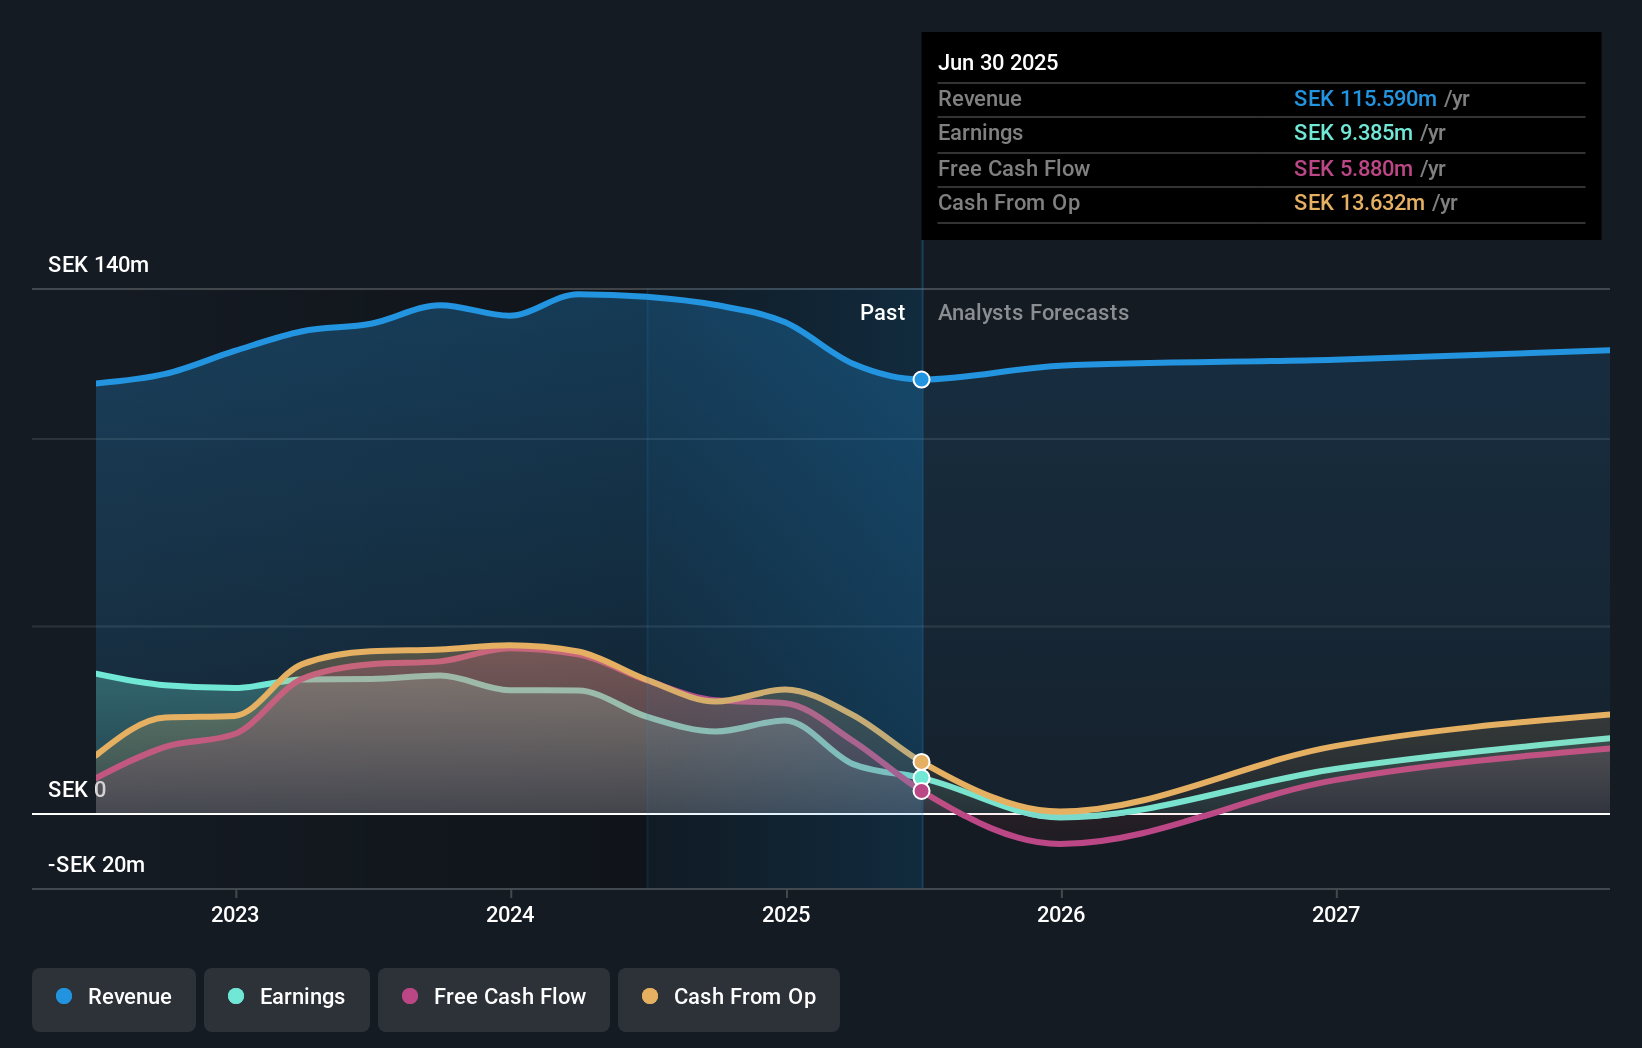Click the Free Cash Flow legend button
This screenshot has height=1048, width=1642.
[x=494, y=997]
